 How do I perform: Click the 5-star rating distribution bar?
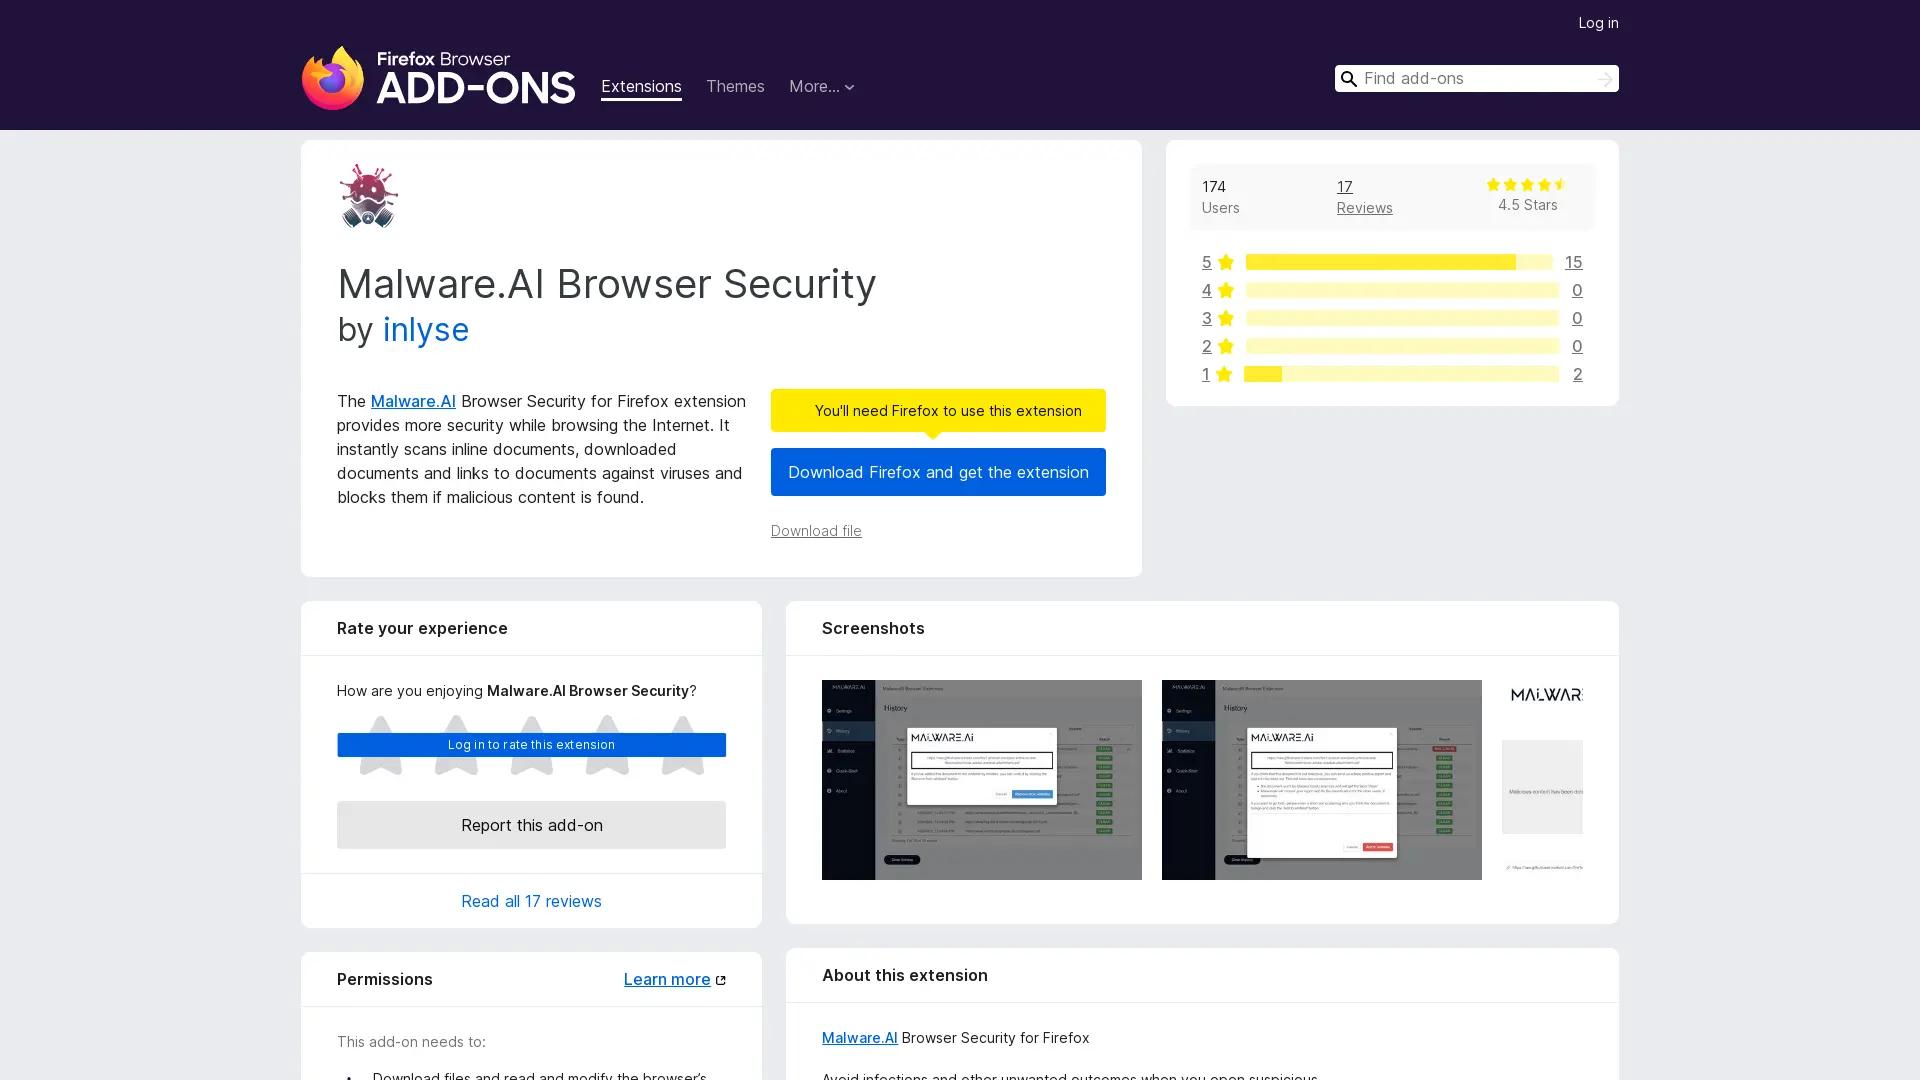click(x=1398, y=262)
